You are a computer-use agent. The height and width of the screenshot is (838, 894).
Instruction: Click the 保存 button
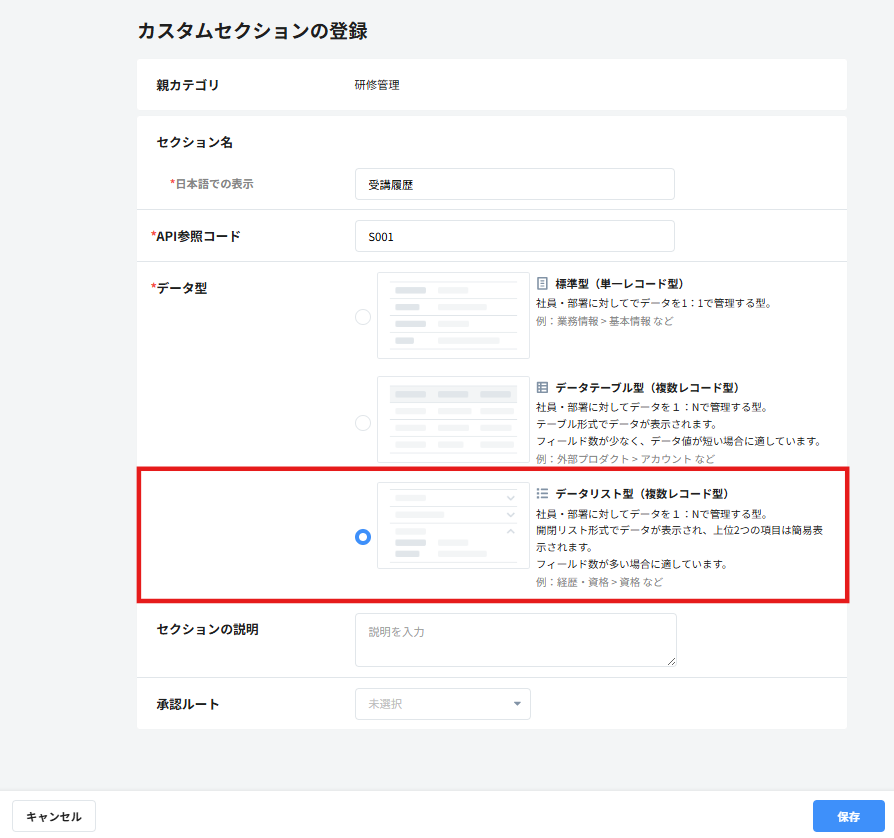(848, 816)
